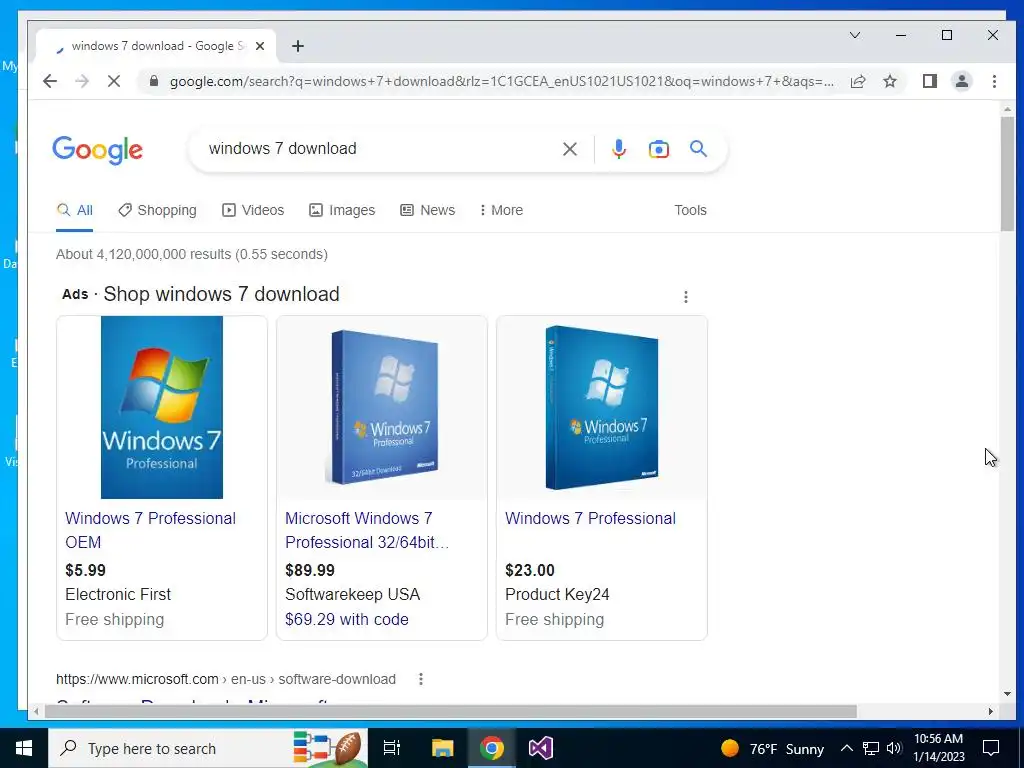
Task: Select the All results tab
Action: (x=74, y=210)
